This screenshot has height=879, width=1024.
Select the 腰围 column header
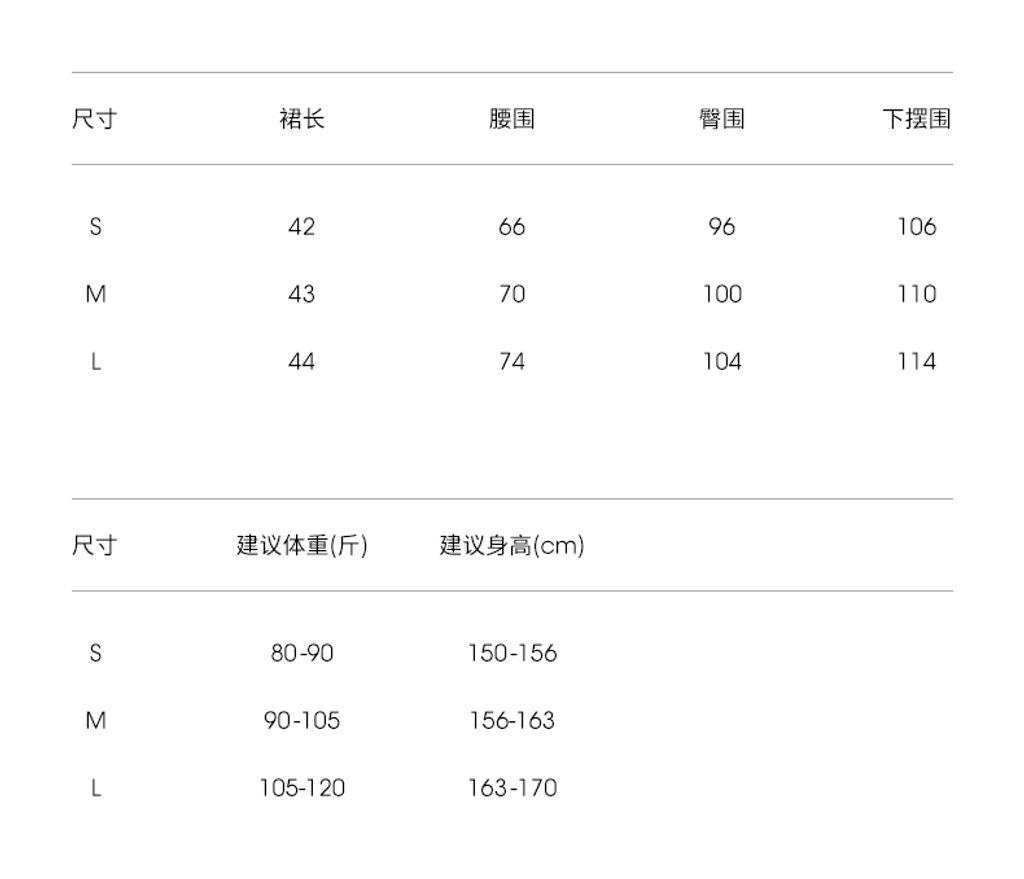click(x=511, y=119)
